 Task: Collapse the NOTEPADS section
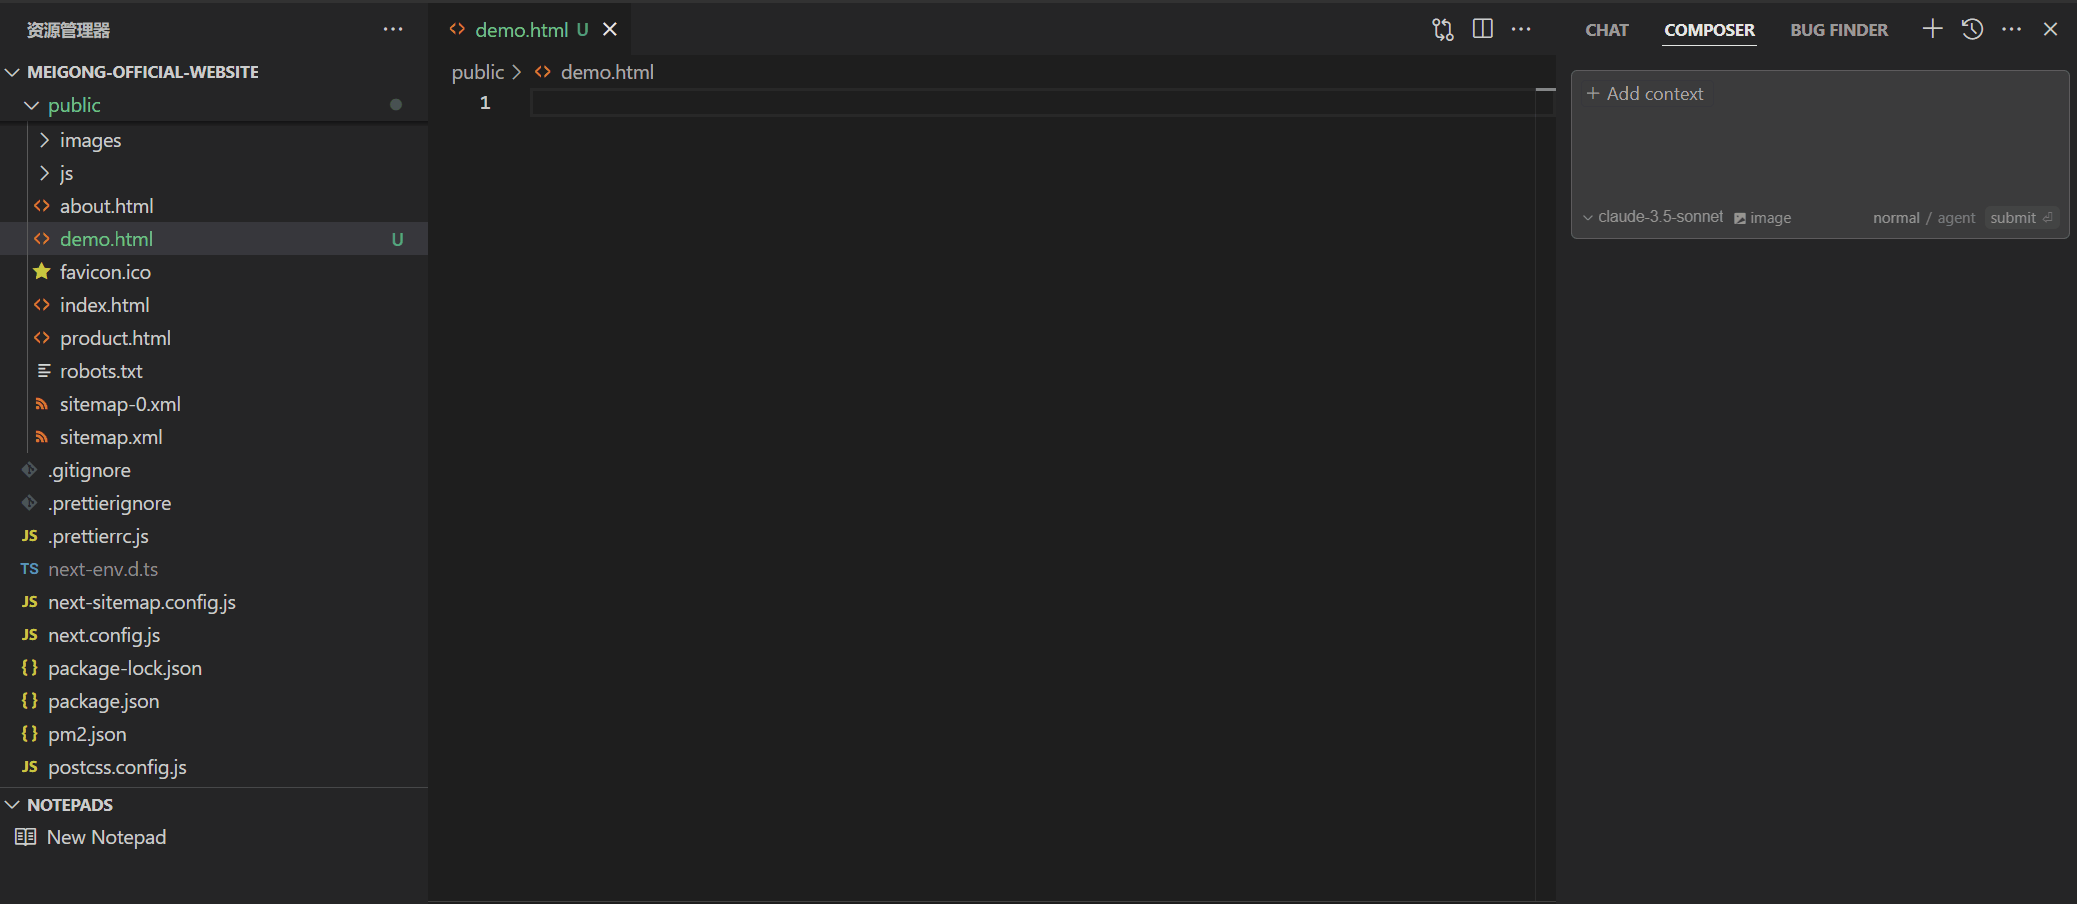(12, 804)
